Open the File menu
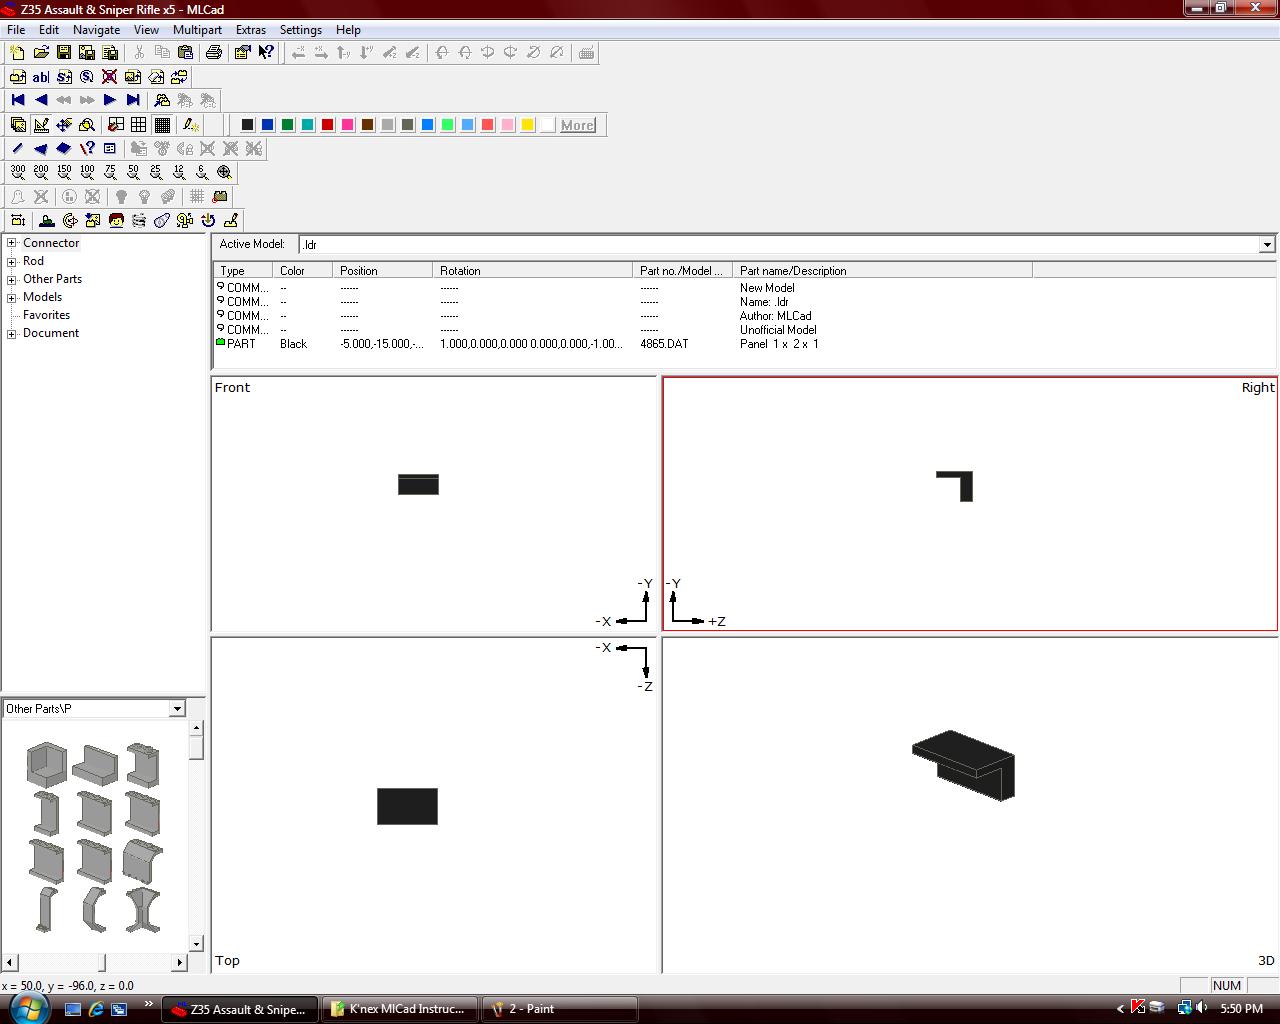The width and height of the screenshot is (1280, 1024). (16, 30)
